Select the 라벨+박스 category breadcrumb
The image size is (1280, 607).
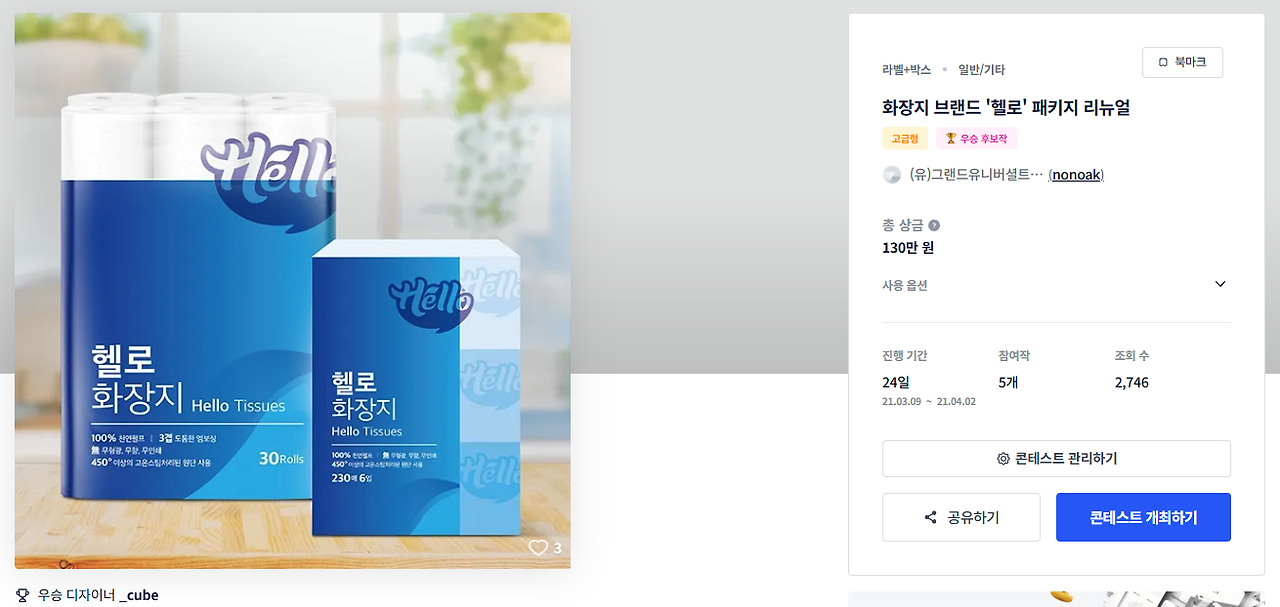pos(906,70)
